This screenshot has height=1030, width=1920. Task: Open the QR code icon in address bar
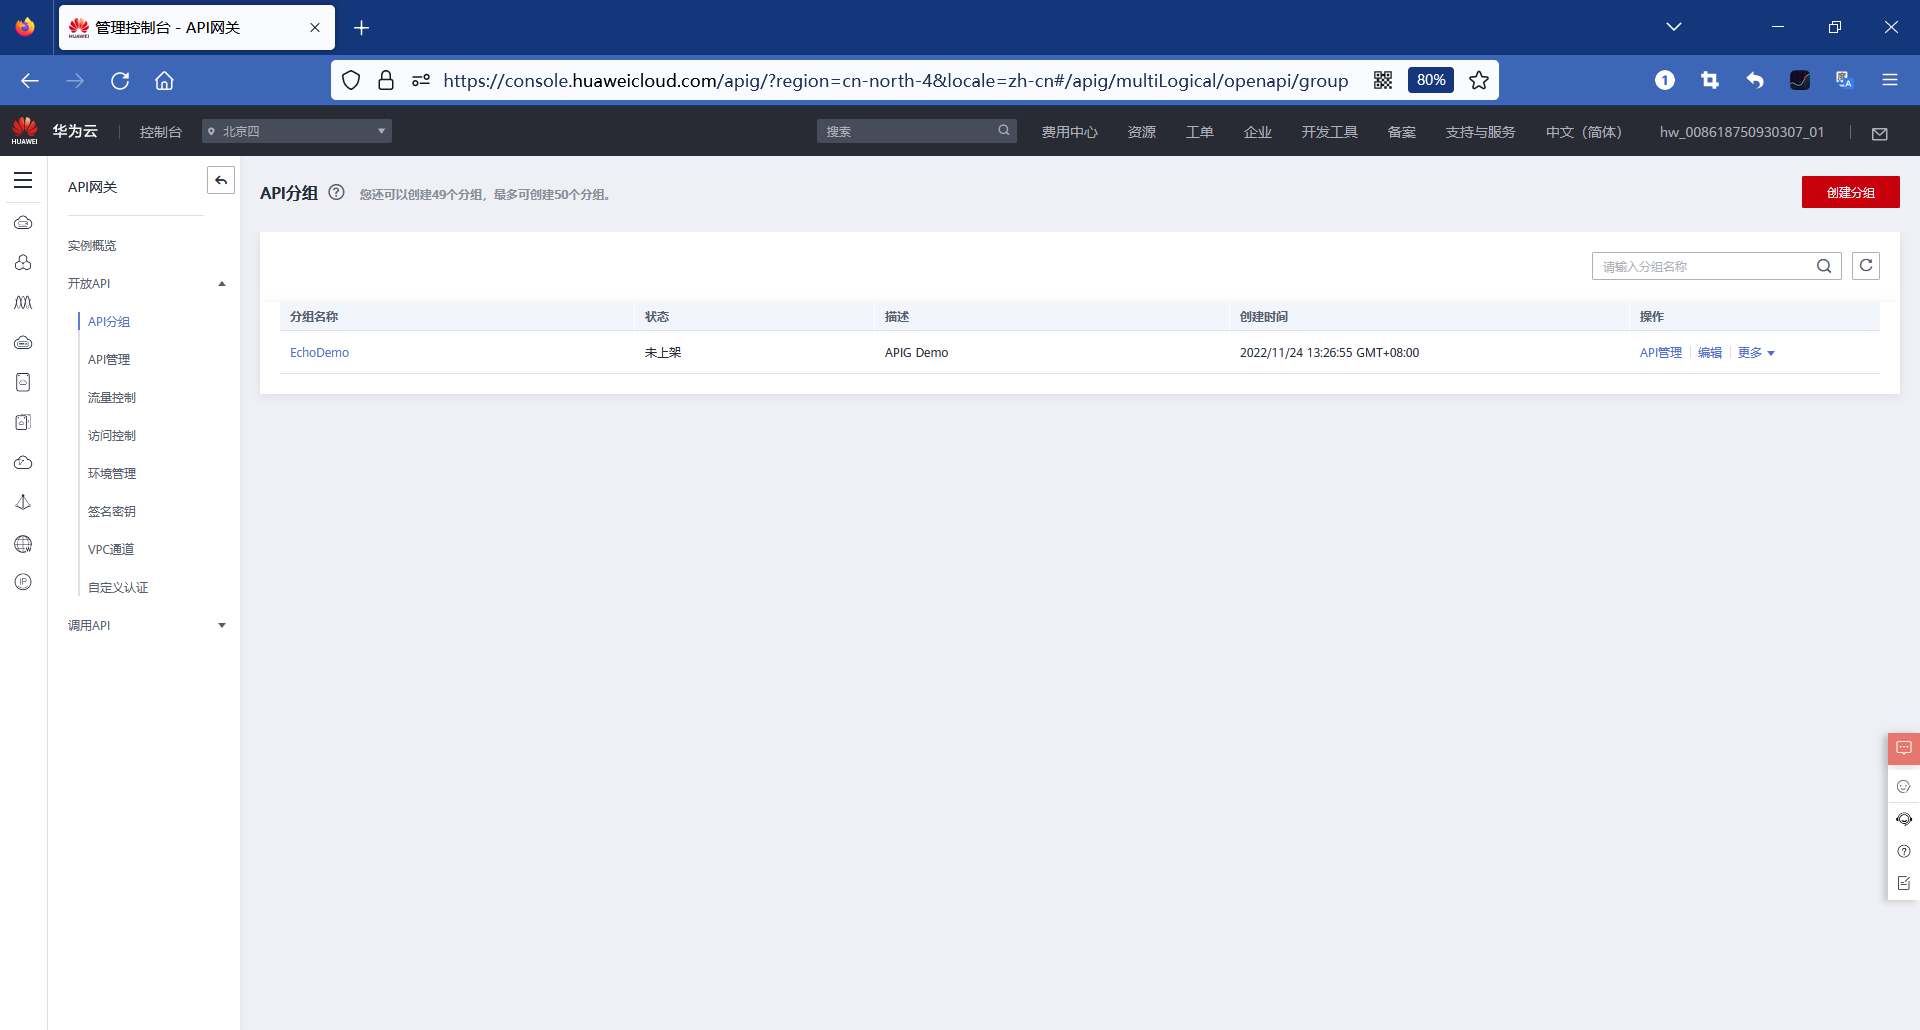click(x=1383, y=80)
